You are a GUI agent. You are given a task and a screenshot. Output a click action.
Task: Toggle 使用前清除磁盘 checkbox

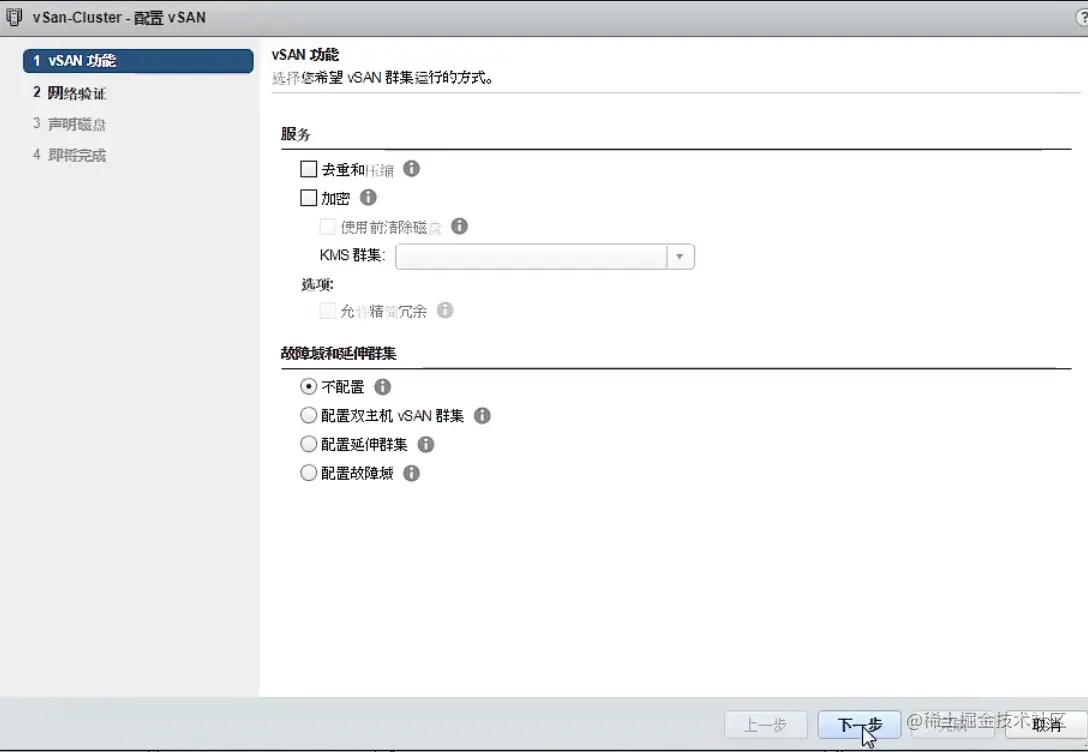[328, 227]
